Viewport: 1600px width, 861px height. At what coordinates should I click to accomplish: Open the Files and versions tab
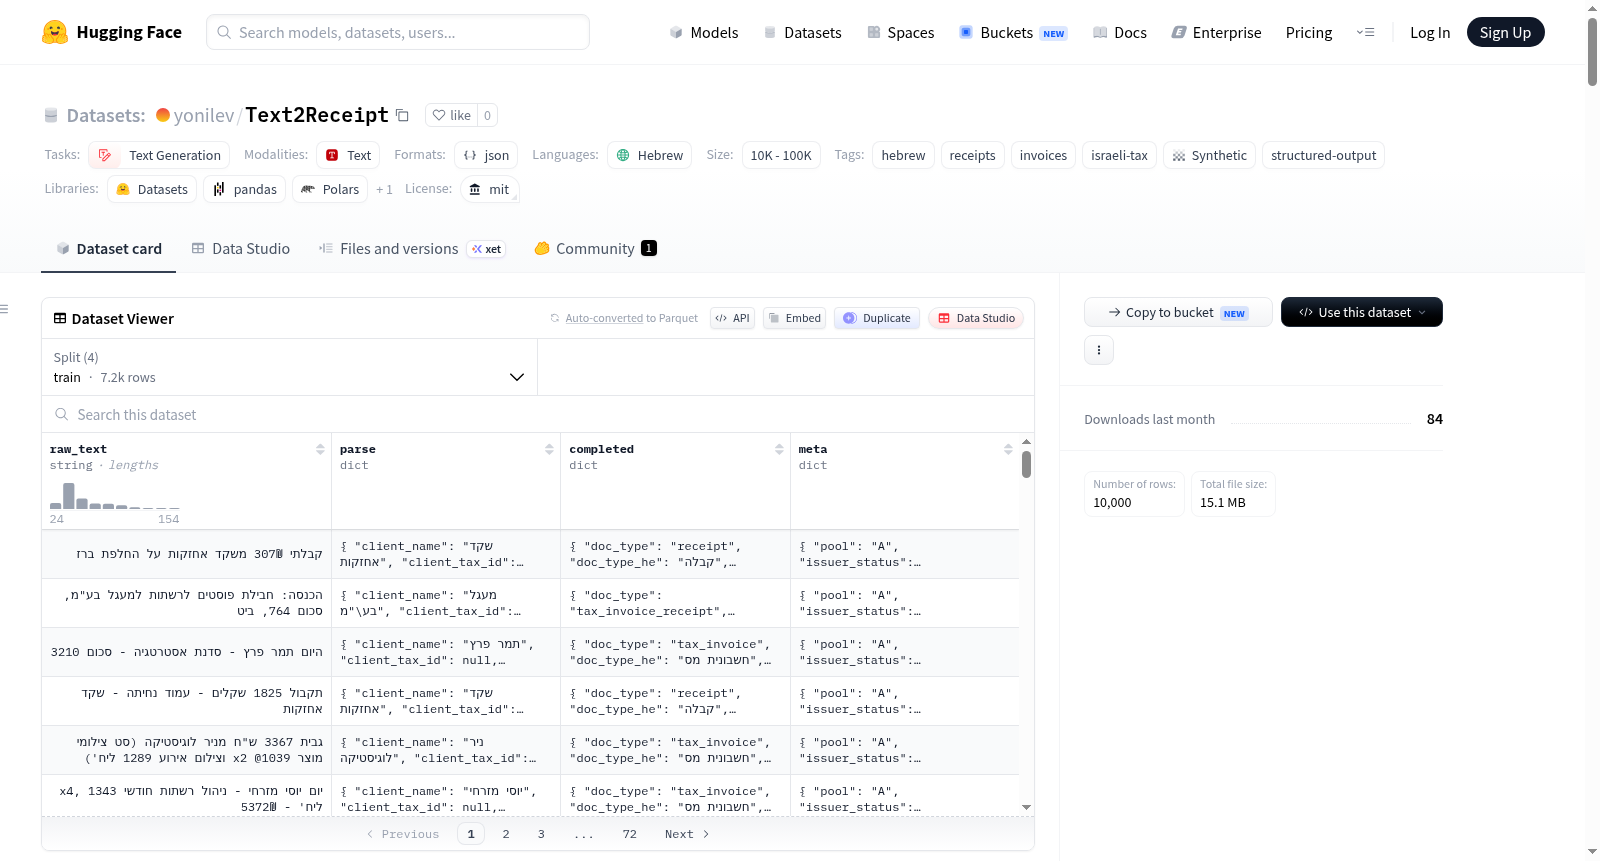pyautogui.click(x=412, y=249)
